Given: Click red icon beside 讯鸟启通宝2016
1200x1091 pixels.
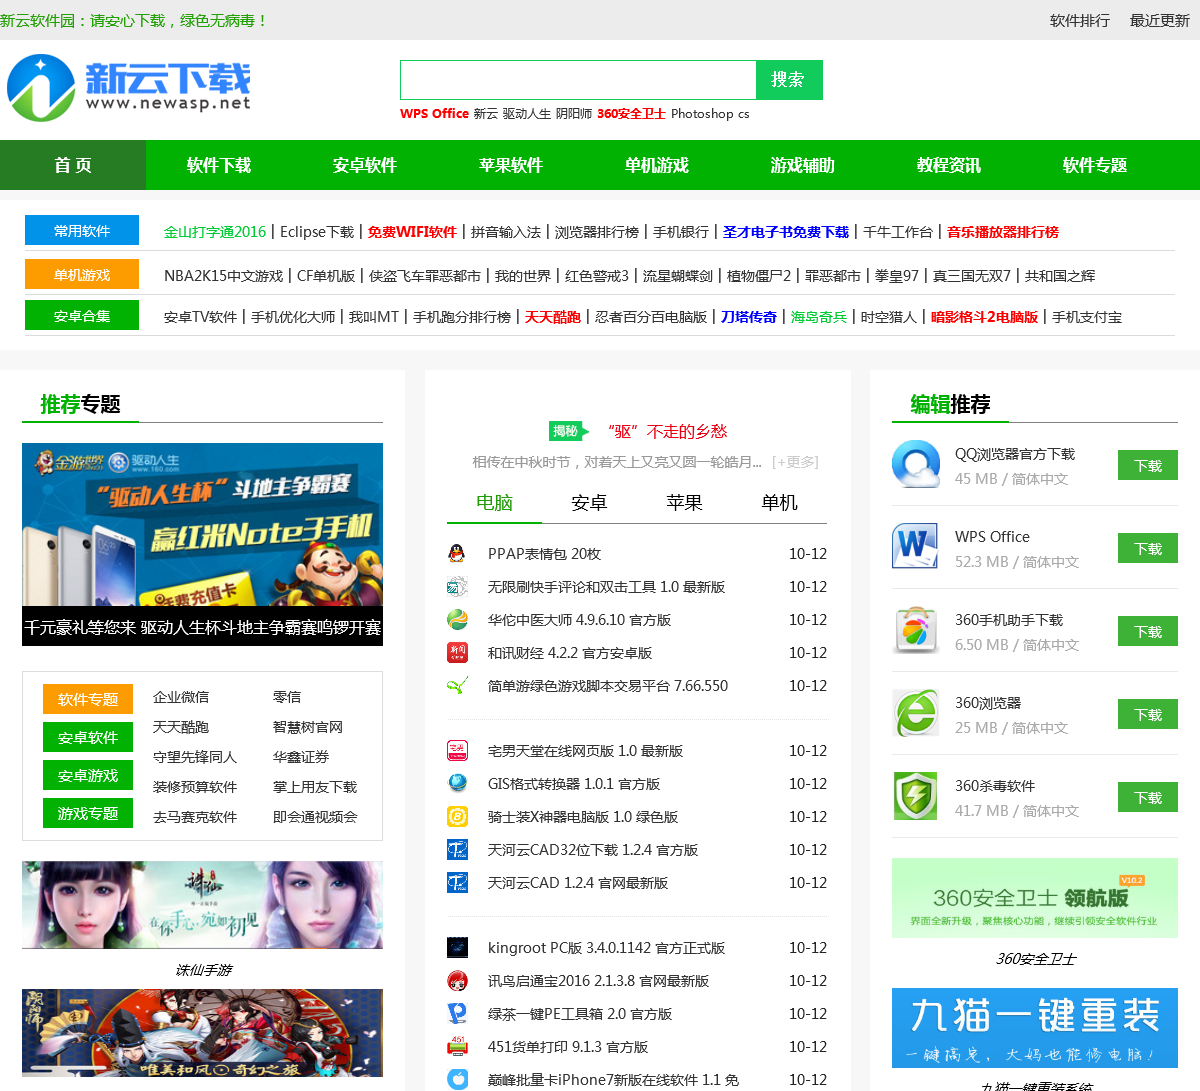Looking at the screenshot, I should tap(457, 981).
